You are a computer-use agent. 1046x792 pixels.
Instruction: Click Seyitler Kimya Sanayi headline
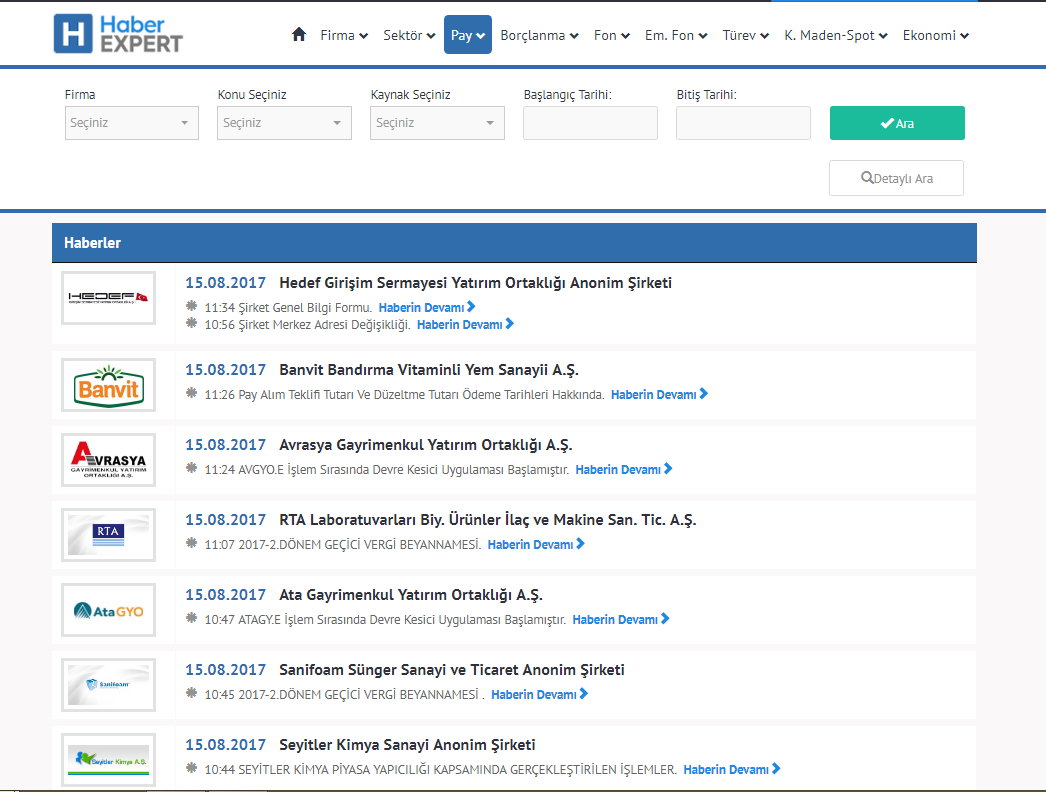click(407, 745)
